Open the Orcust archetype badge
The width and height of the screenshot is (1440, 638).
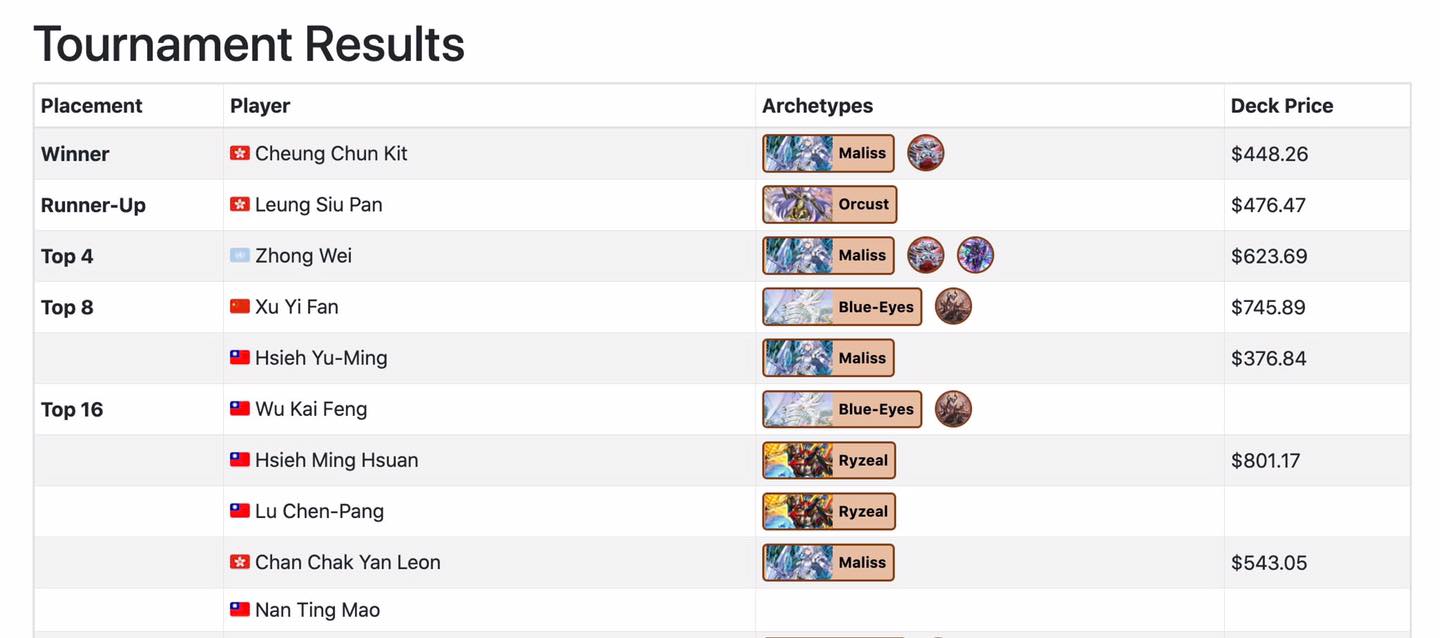click(x=829, y=204)
